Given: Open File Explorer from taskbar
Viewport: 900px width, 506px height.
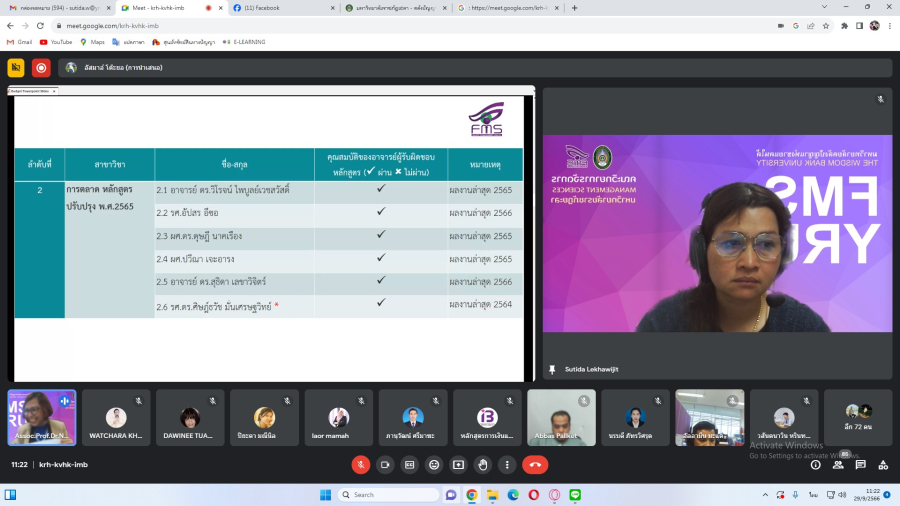Looking at the screenshot, I should click(x=492, y=495).
